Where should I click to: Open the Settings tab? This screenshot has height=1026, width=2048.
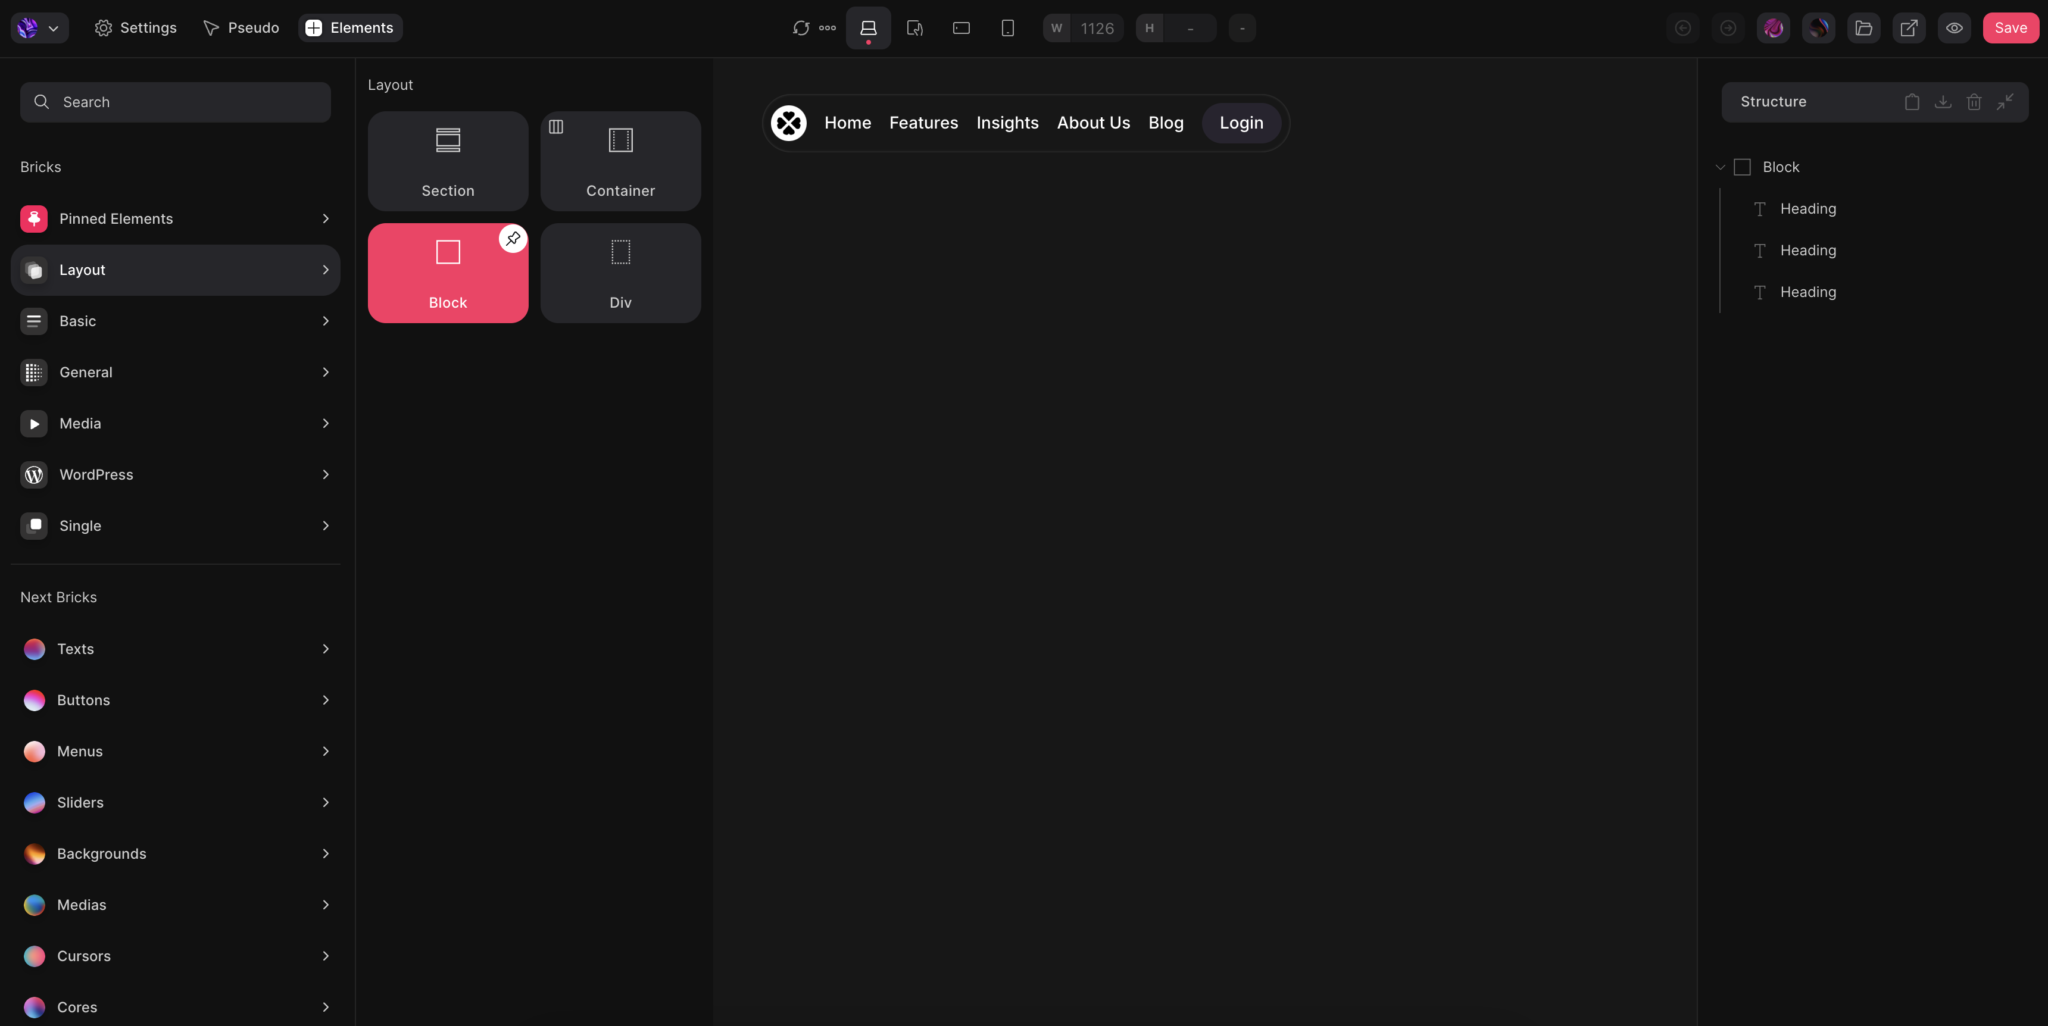click(x=135, y=28)
